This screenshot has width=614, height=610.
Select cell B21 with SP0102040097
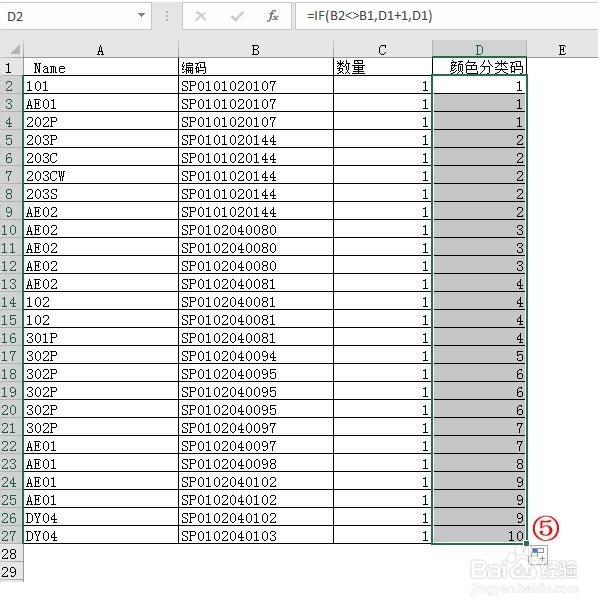click(x=255, y=428)
